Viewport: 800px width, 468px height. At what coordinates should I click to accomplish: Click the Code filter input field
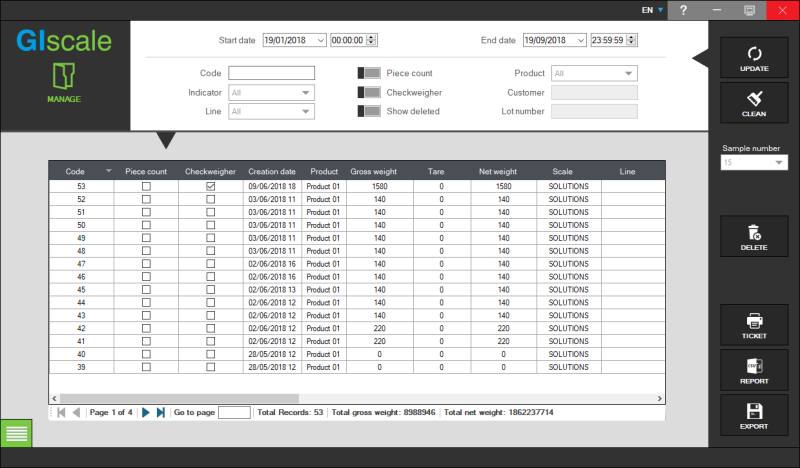coord(271,73)
